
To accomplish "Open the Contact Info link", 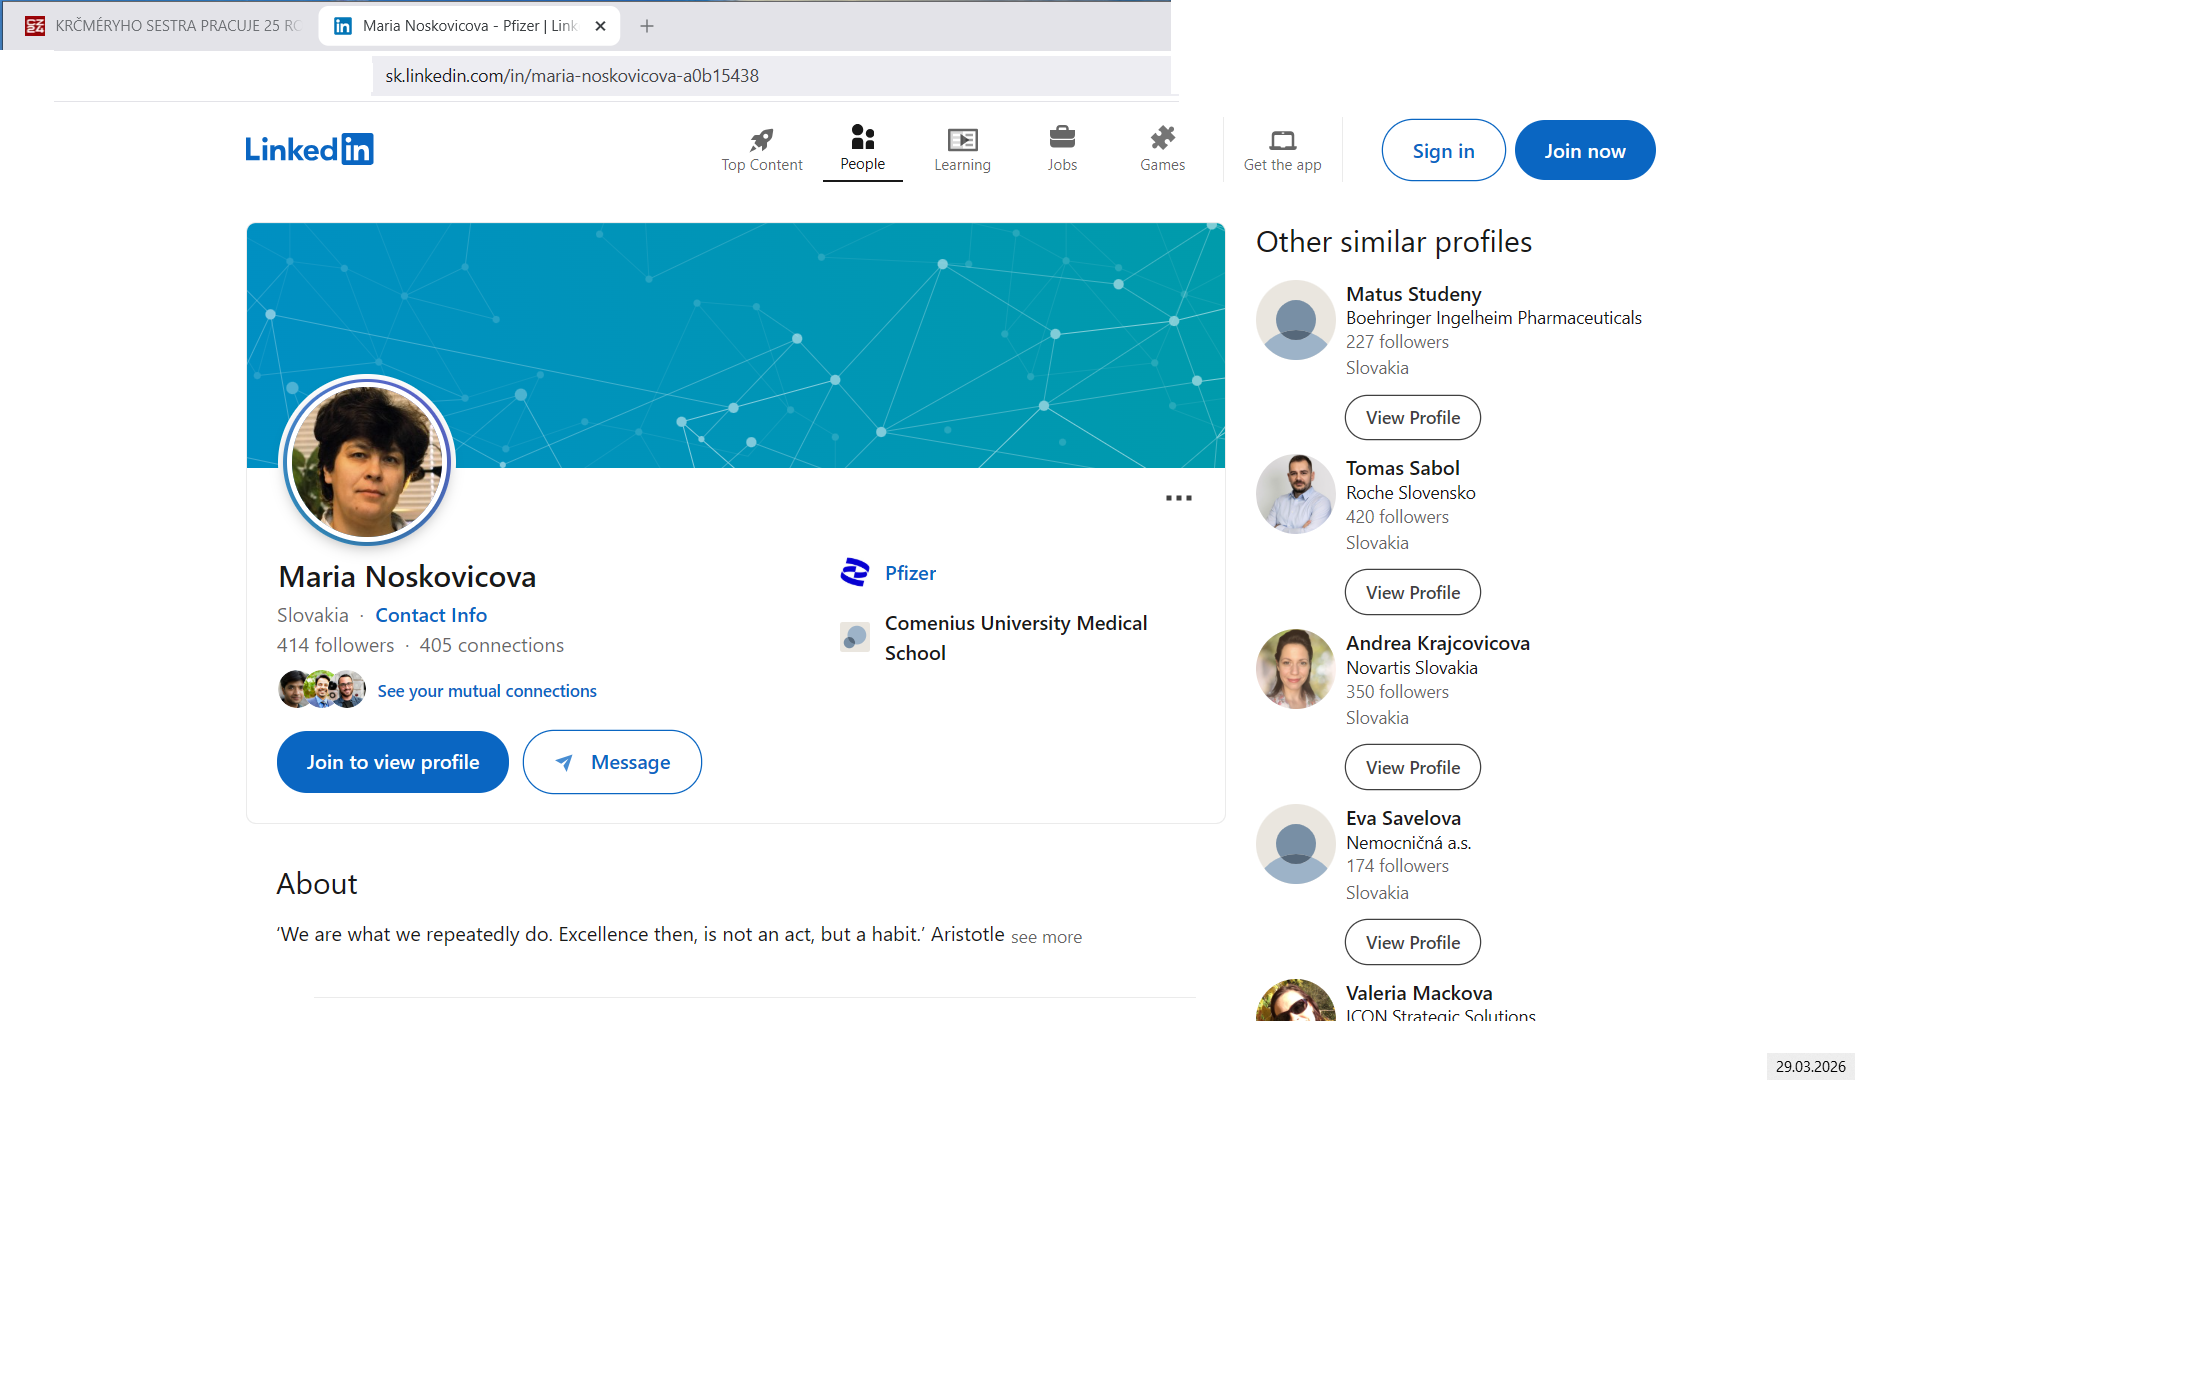I will [x=431, y=615].
